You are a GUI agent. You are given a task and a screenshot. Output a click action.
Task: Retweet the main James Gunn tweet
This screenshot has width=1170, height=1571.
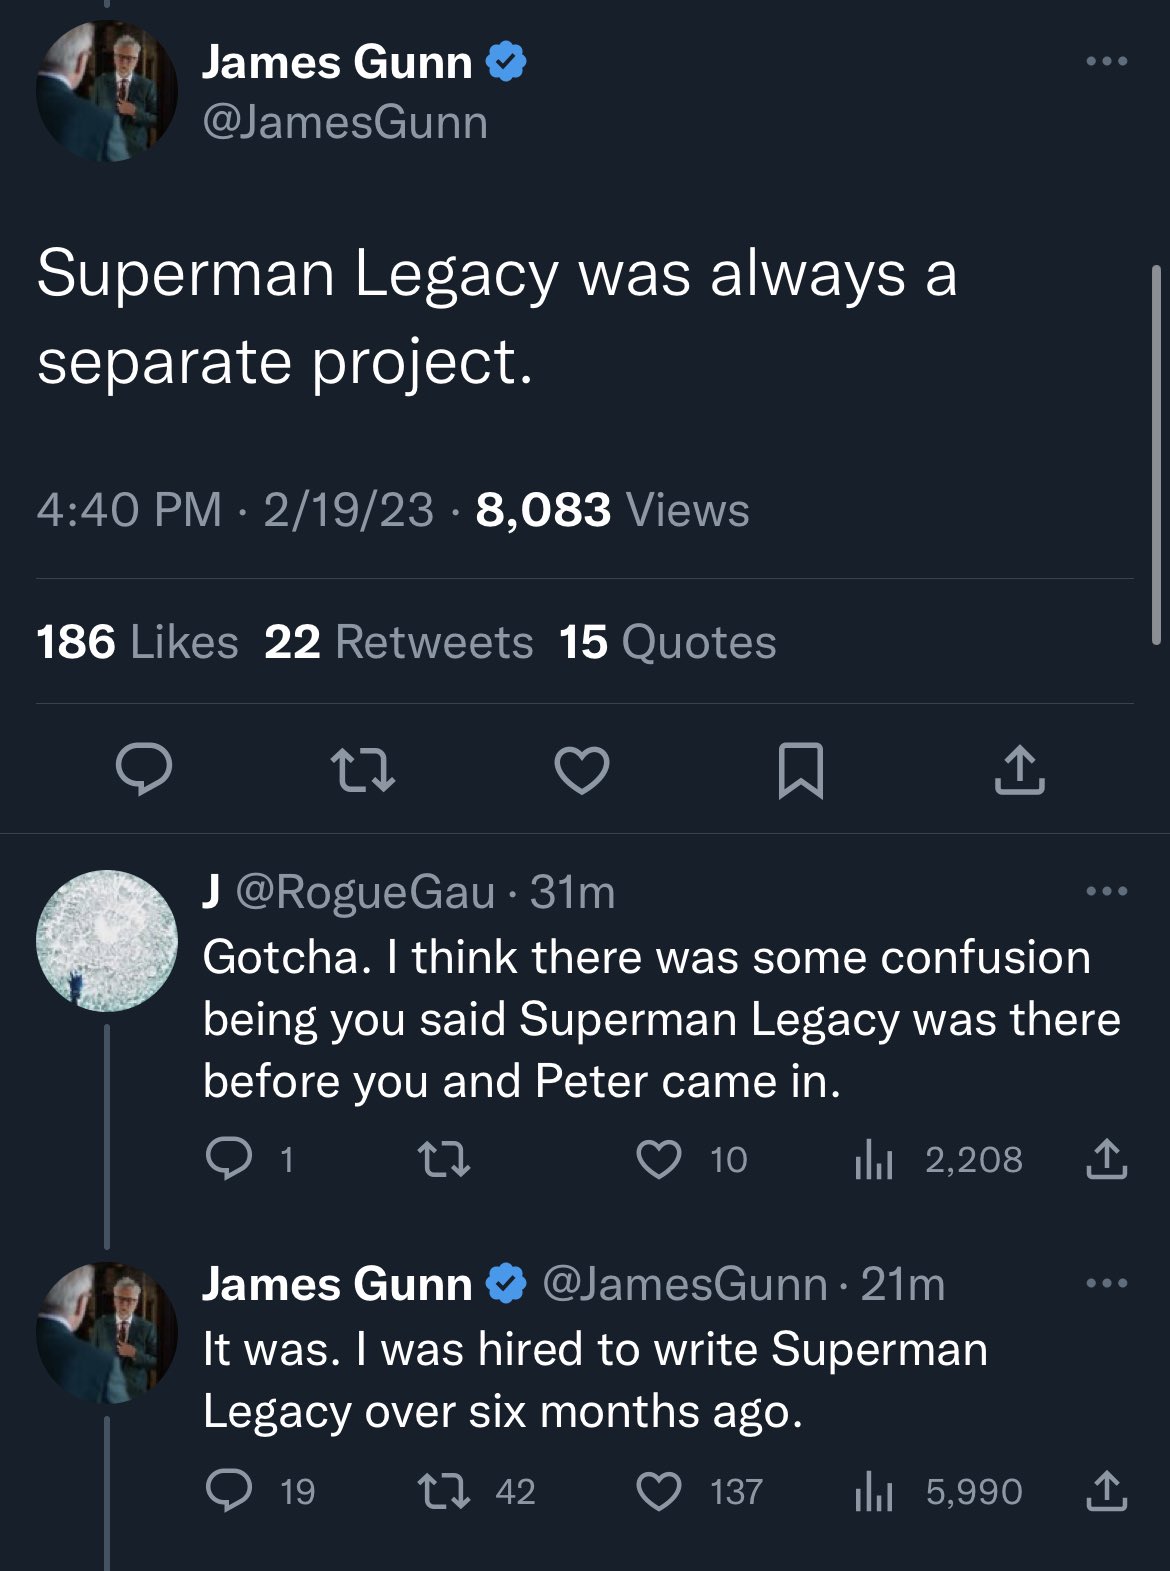[362, 770]
